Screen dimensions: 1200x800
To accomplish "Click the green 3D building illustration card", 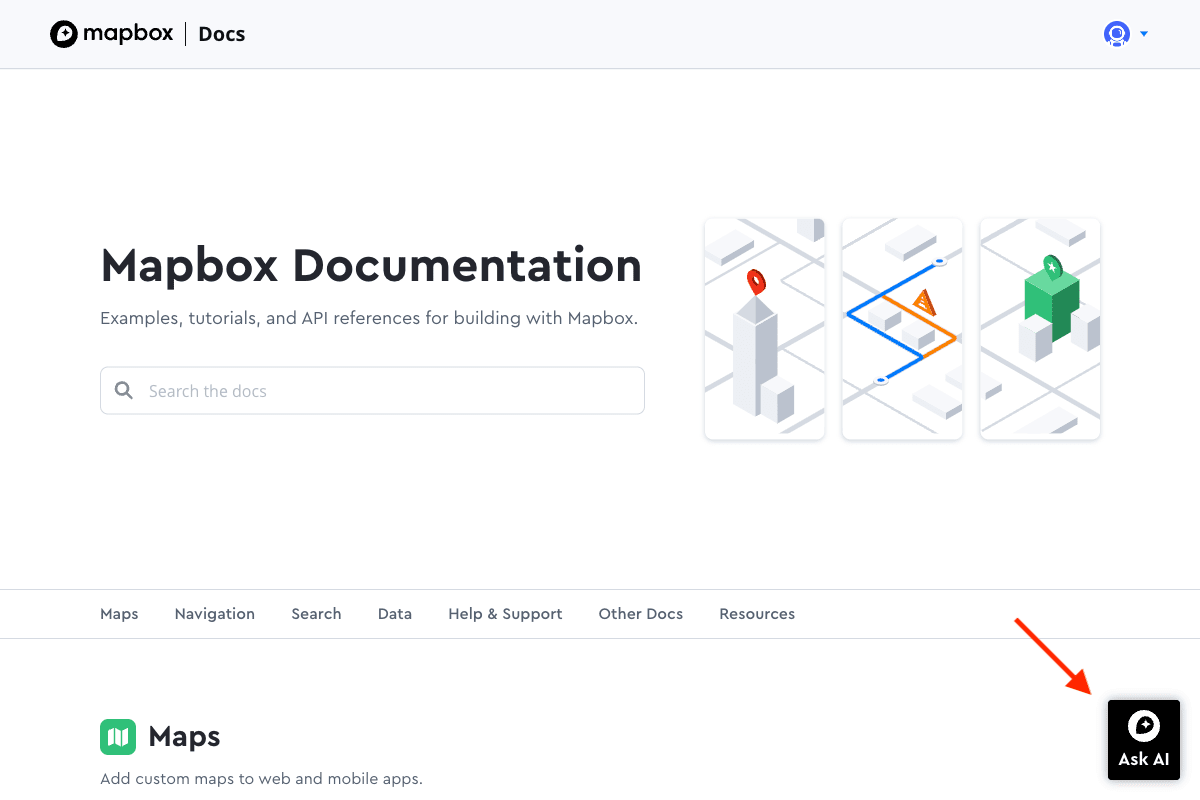I will point(1039,329).
